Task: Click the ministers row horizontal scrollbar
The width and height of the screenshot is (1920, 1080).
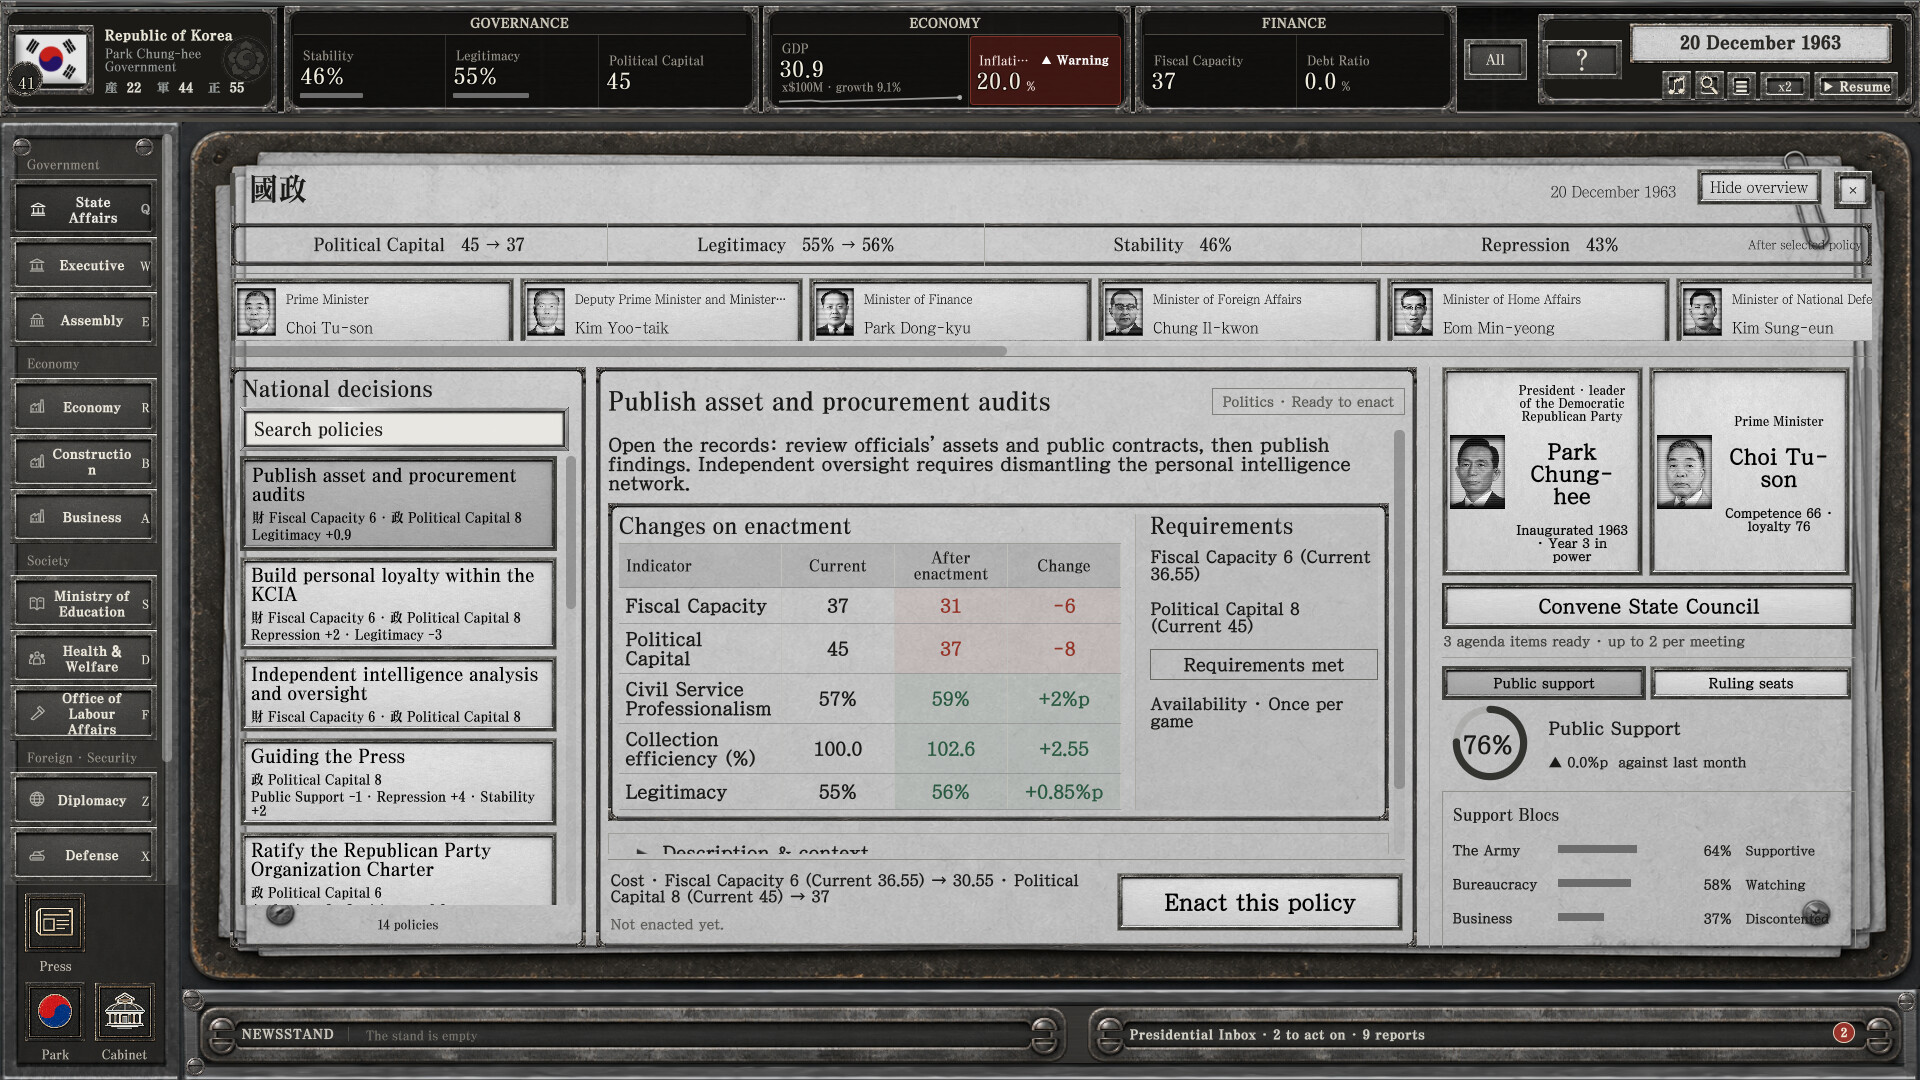Action: pyautogui.click(x=621, y=351)
